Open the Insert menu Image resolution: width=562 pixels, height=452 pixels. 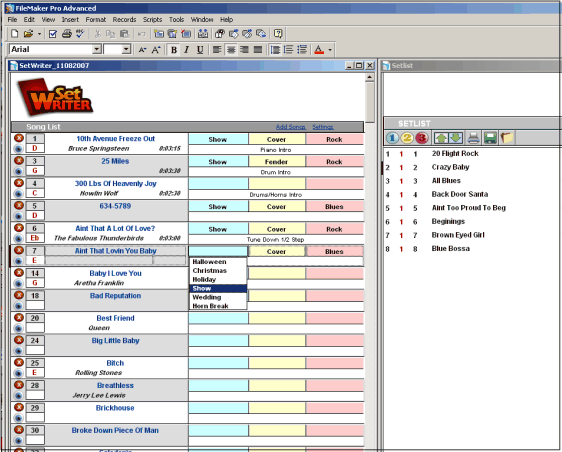[x=70, y=19]
